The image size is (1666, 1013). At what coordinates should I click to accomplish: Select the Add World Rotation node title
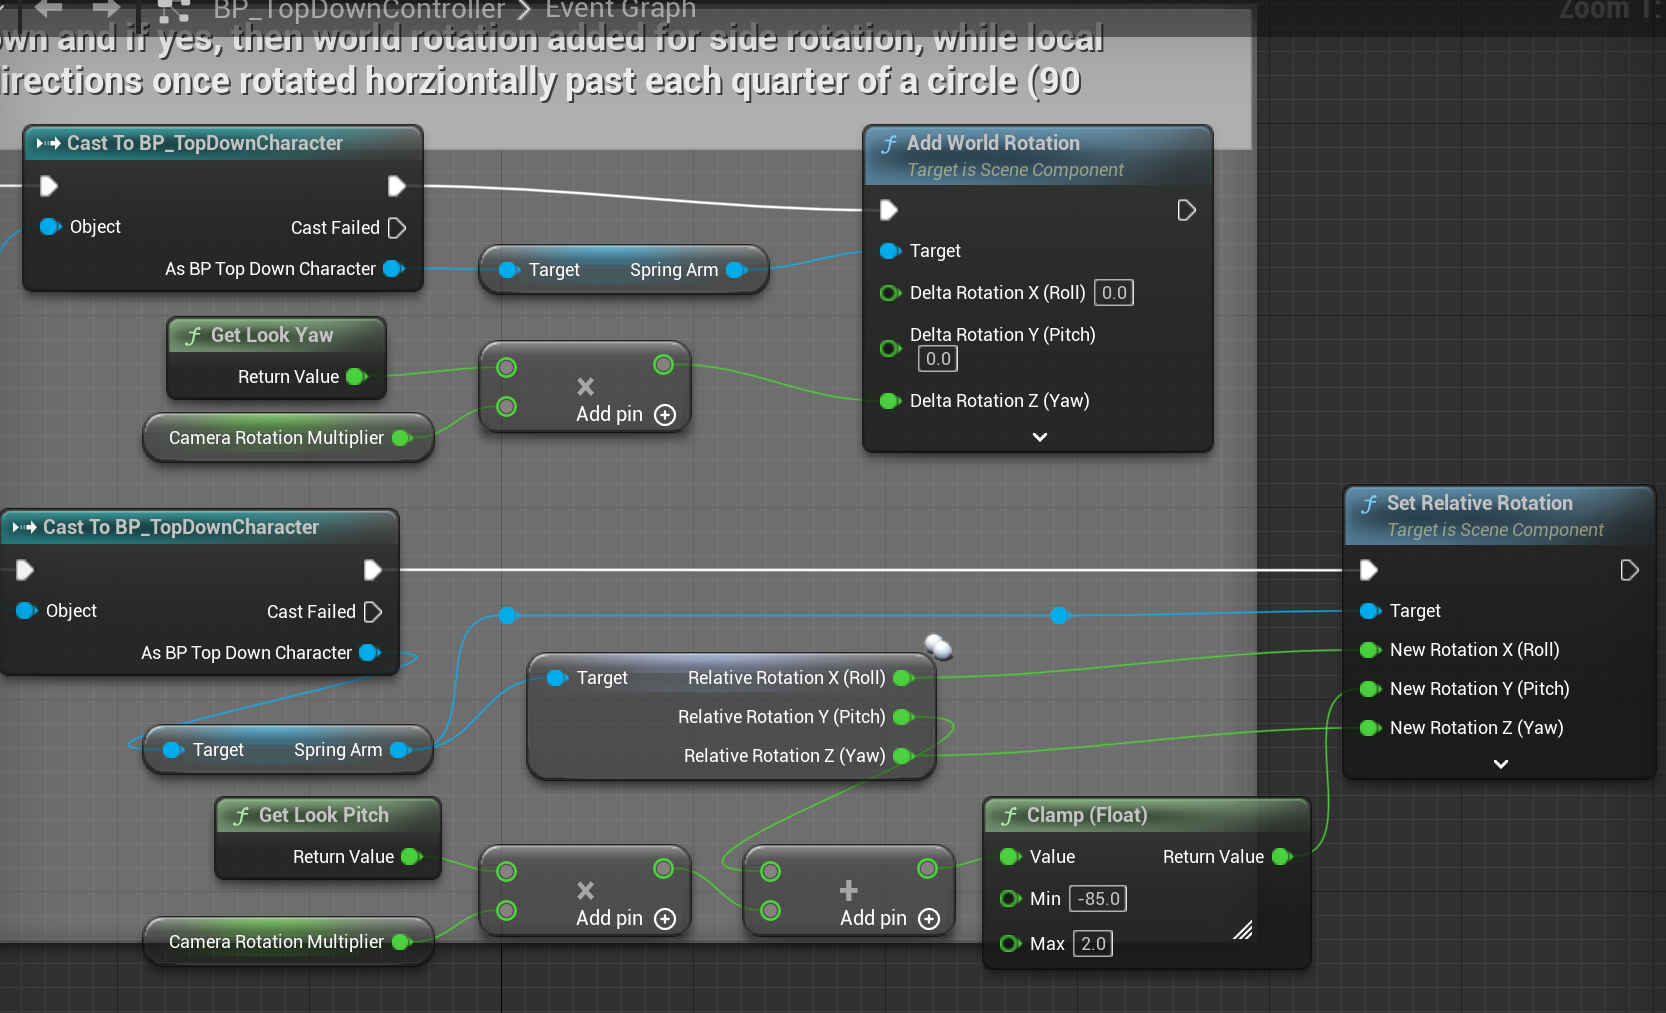click(993, 143)
